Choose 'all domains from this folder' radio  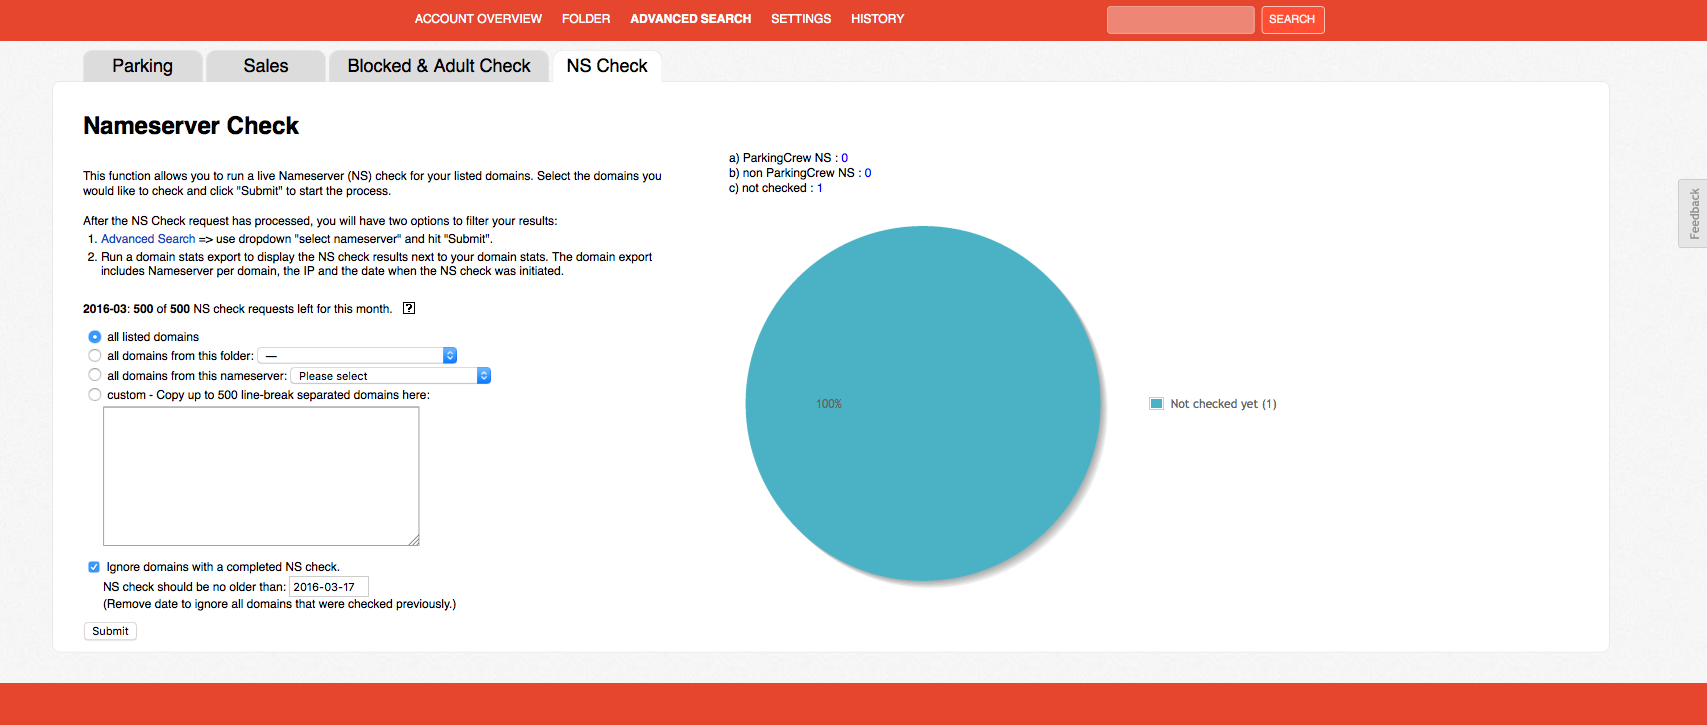pos(95,356)
